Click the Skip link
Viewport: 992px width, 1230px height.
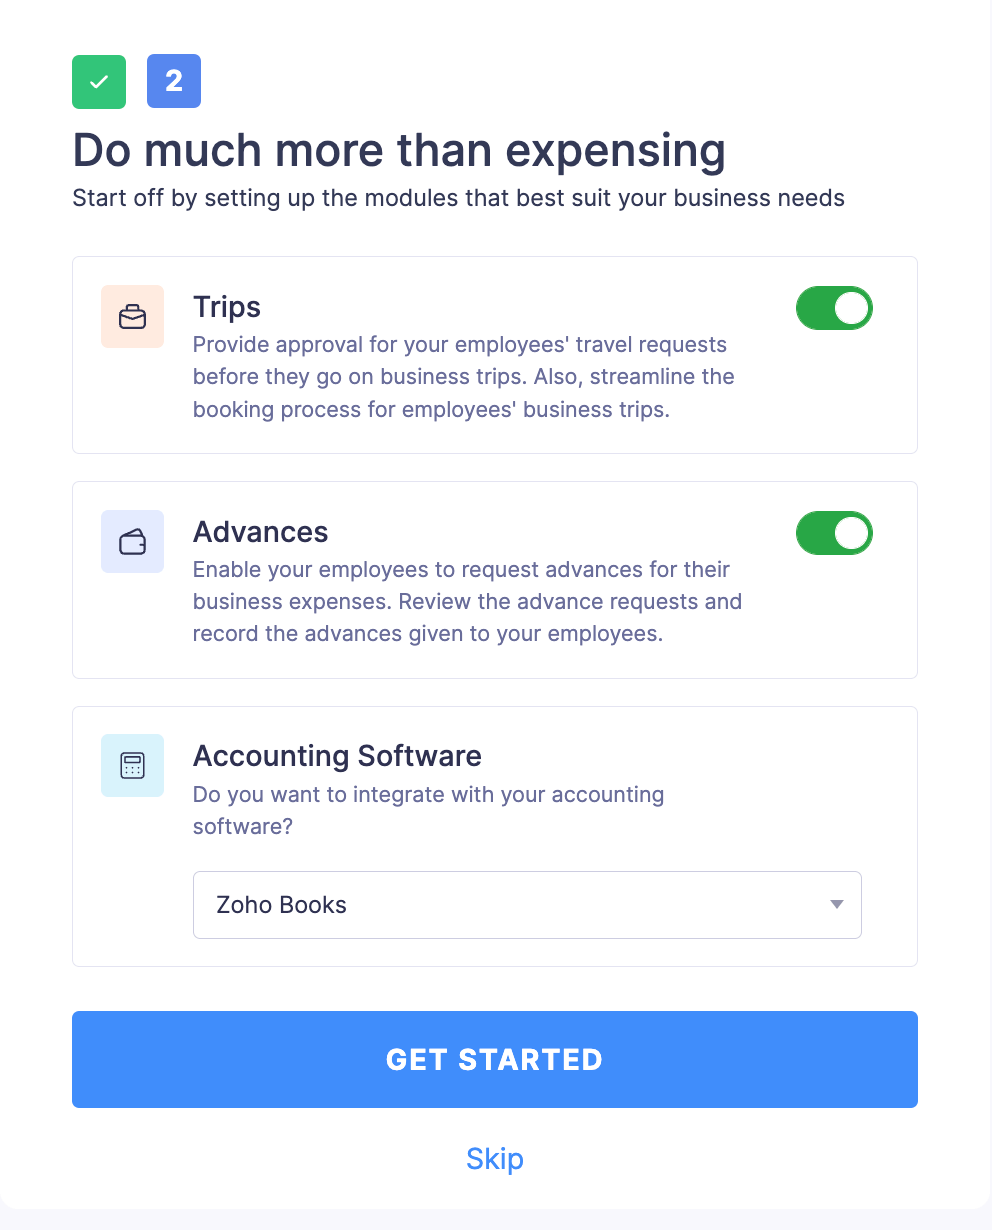coord(494,1158)
